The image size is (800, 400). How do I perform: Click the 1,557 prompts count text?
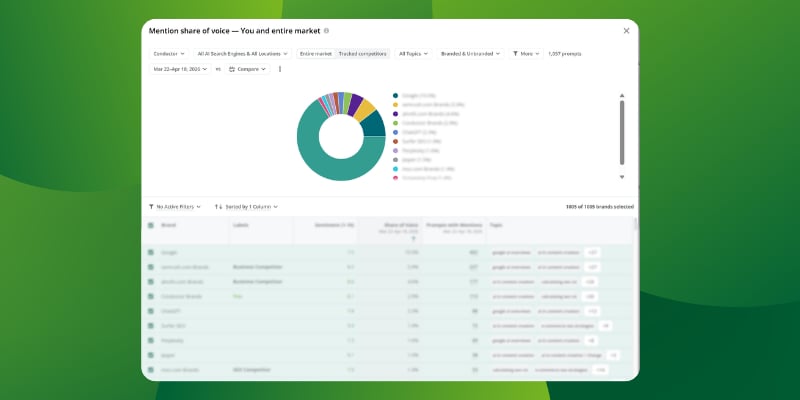click(x=565, y=54)
